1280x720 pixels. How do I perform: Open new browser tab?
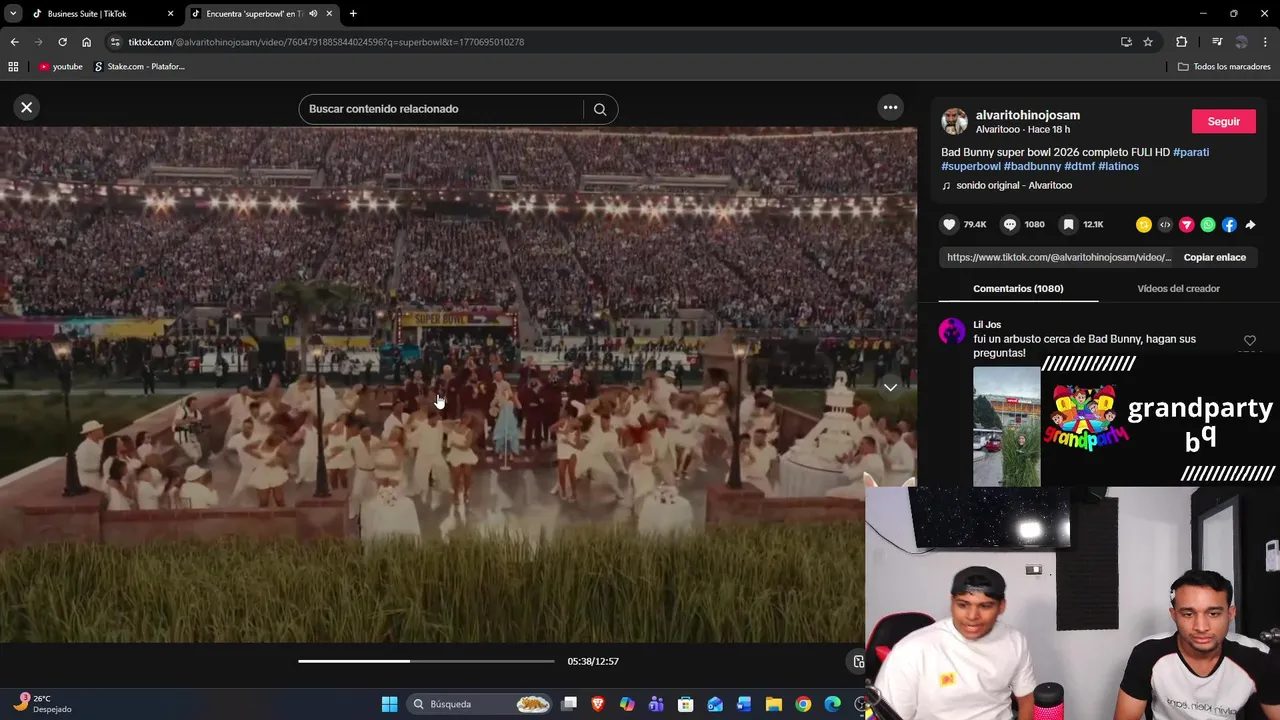353,14
